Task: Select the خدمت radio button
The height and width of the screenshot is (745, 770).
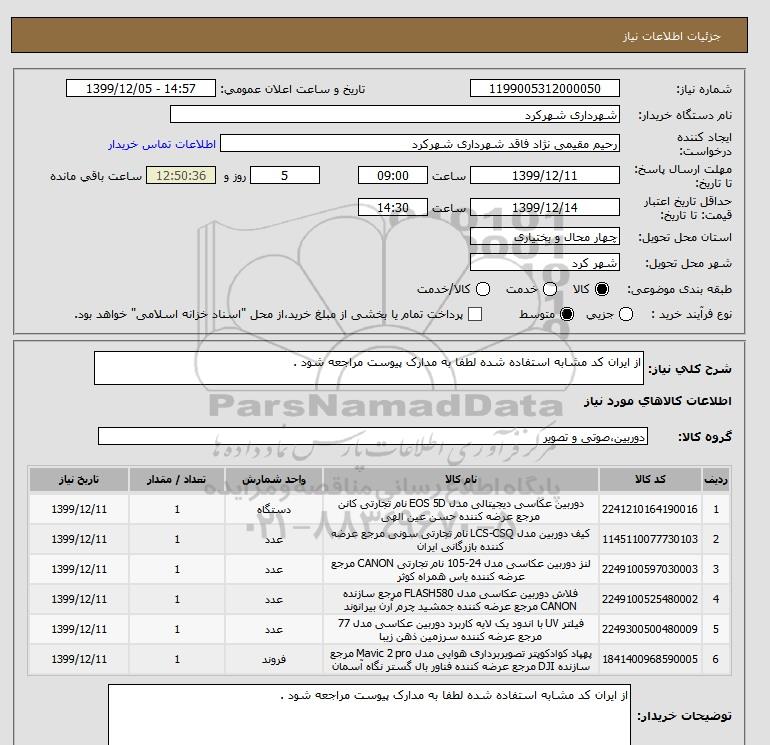Action: tap(550, 289)
